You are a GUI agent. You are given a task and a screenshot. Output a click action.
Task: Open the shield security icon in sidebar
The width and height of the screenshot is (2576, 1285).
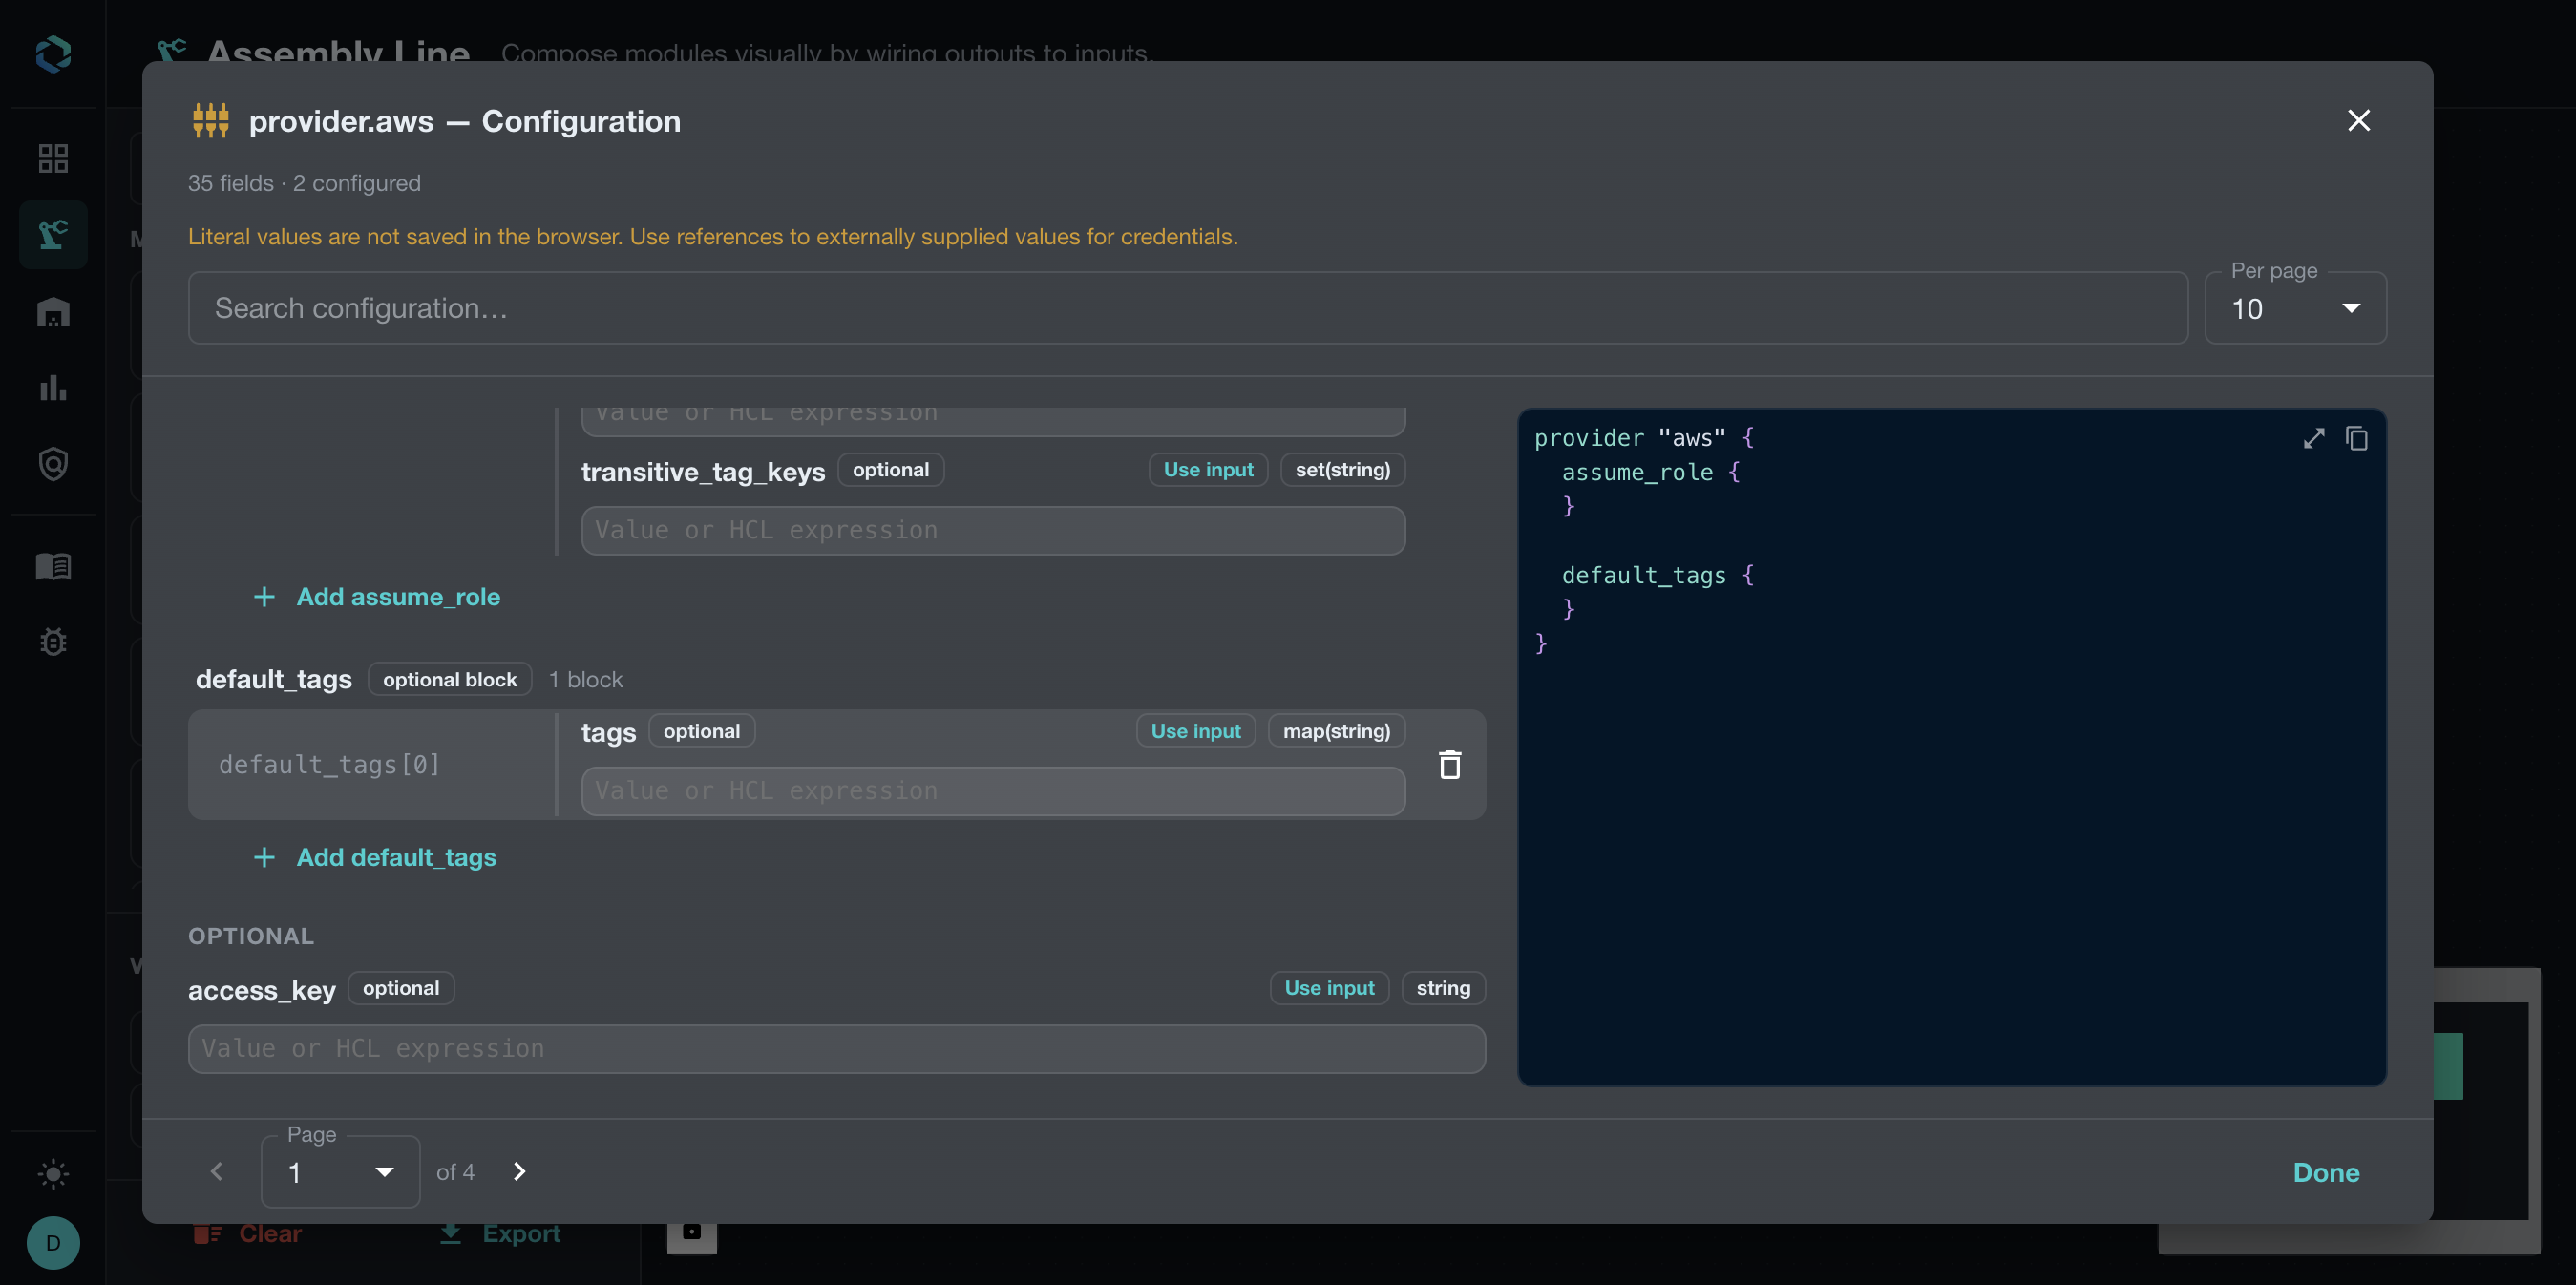(x=53, y=464)
